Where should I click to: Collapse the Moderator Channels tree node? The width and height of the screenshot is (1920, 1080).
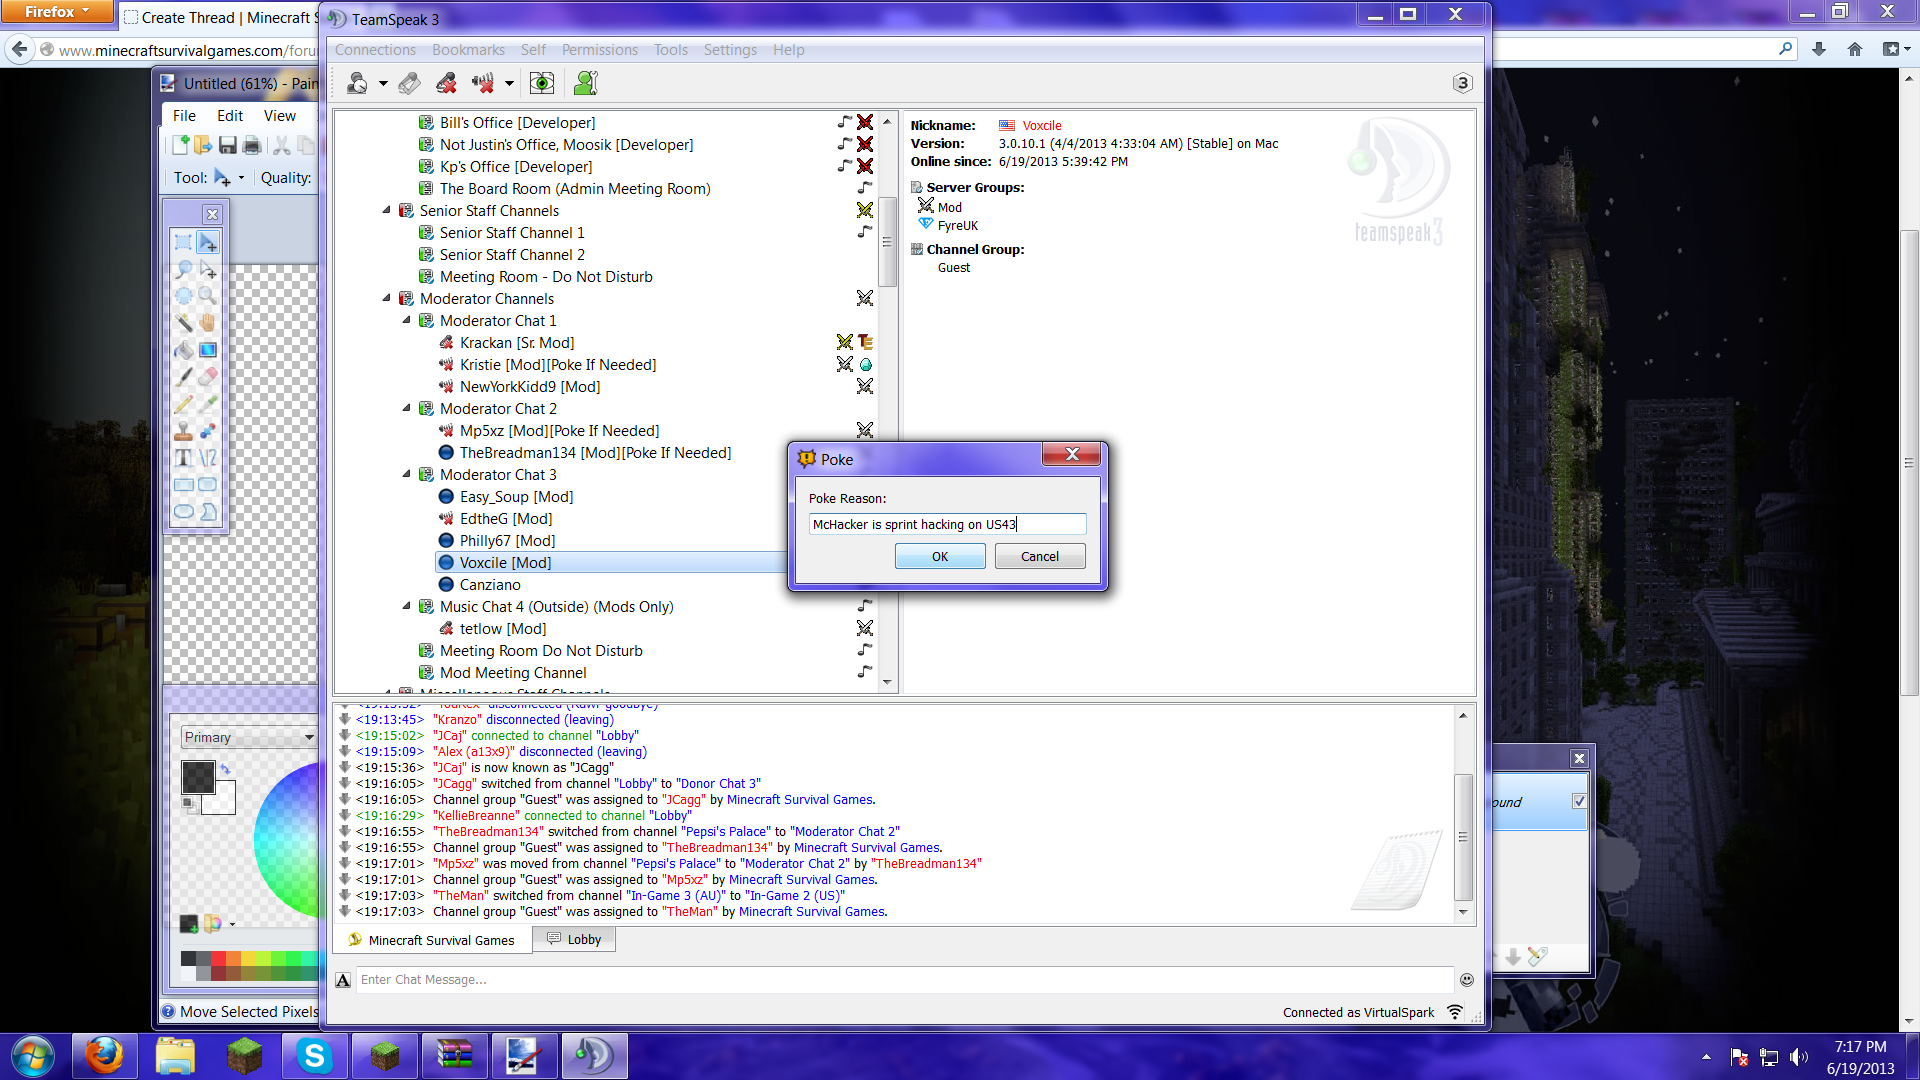pyautogui.click(x=387, y=298)
